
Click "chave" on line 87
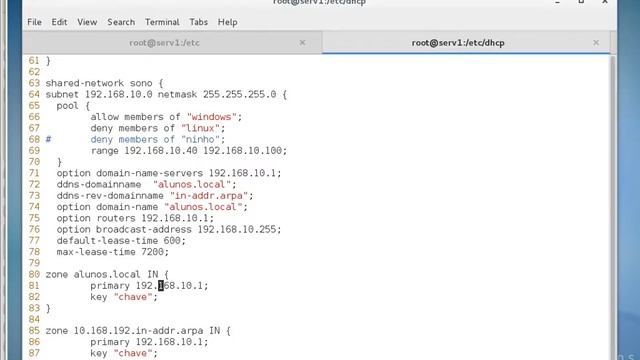point(133,353)
